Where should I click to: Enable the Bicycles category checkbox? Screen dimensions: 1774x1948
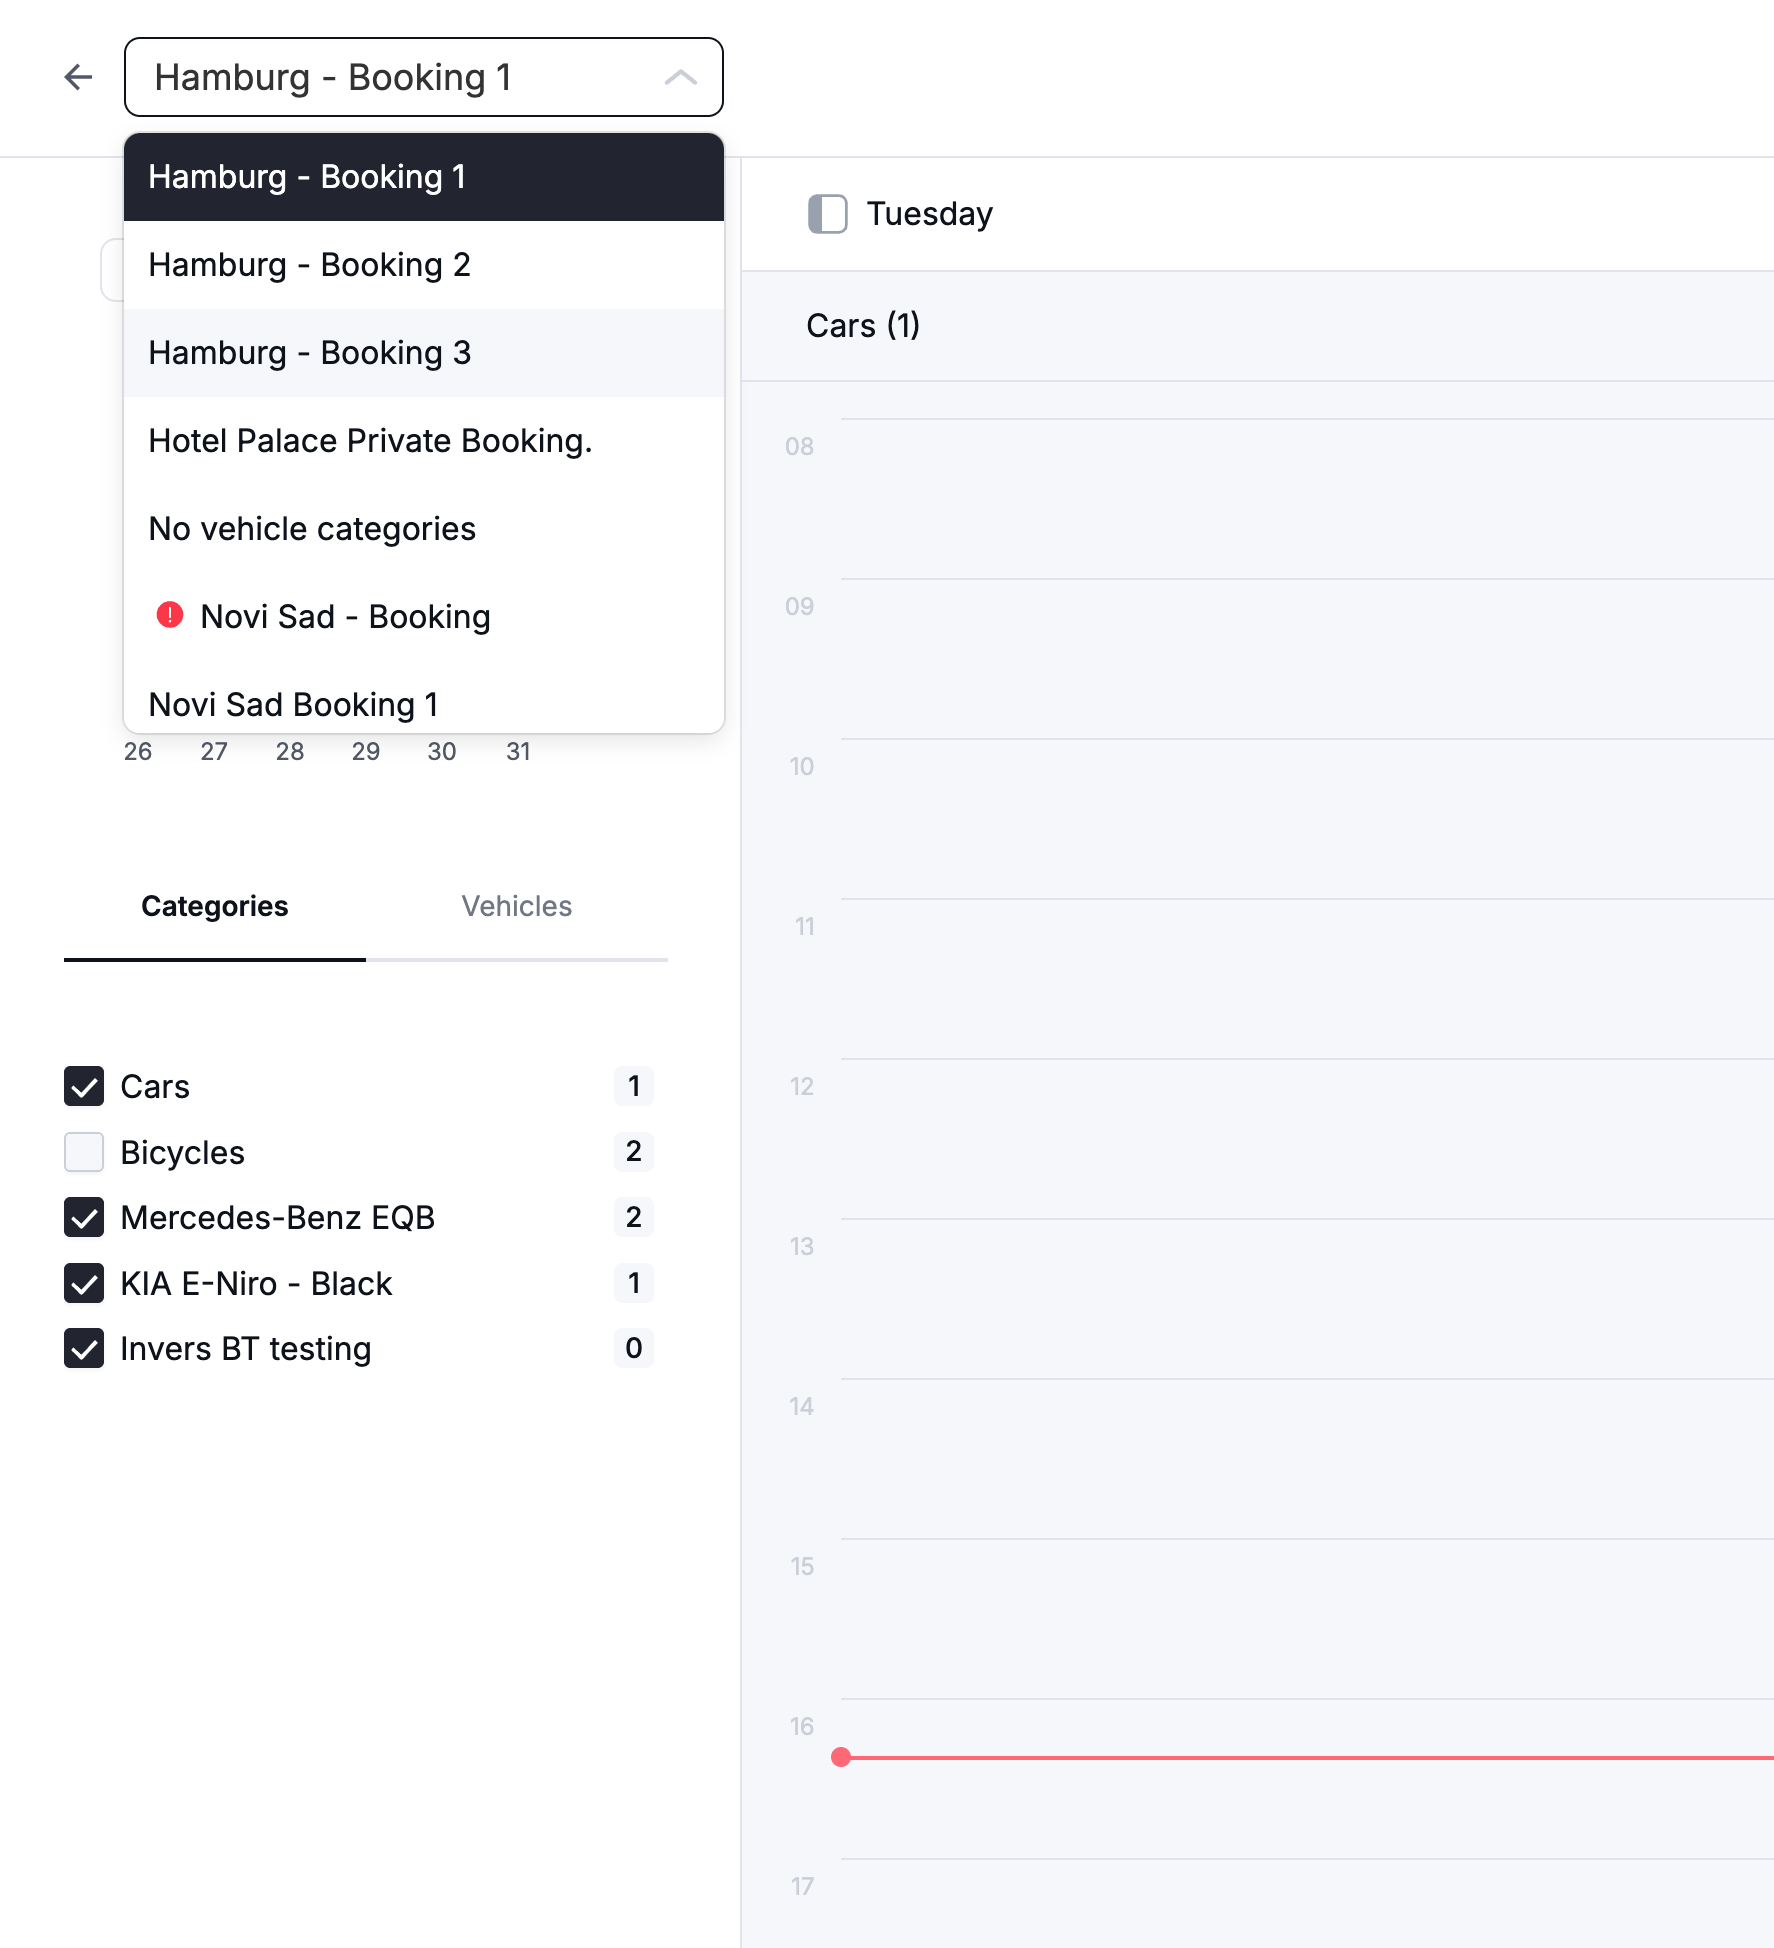84,1152
